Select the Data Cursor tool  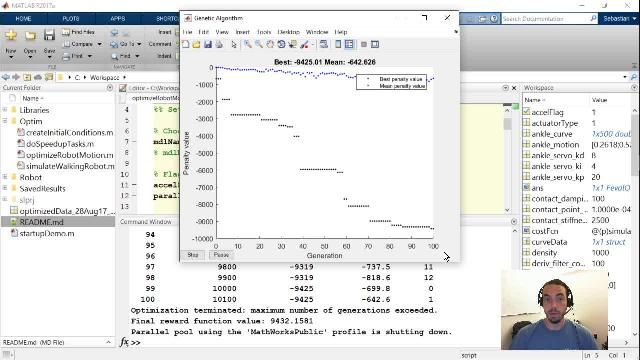[292, 44]
